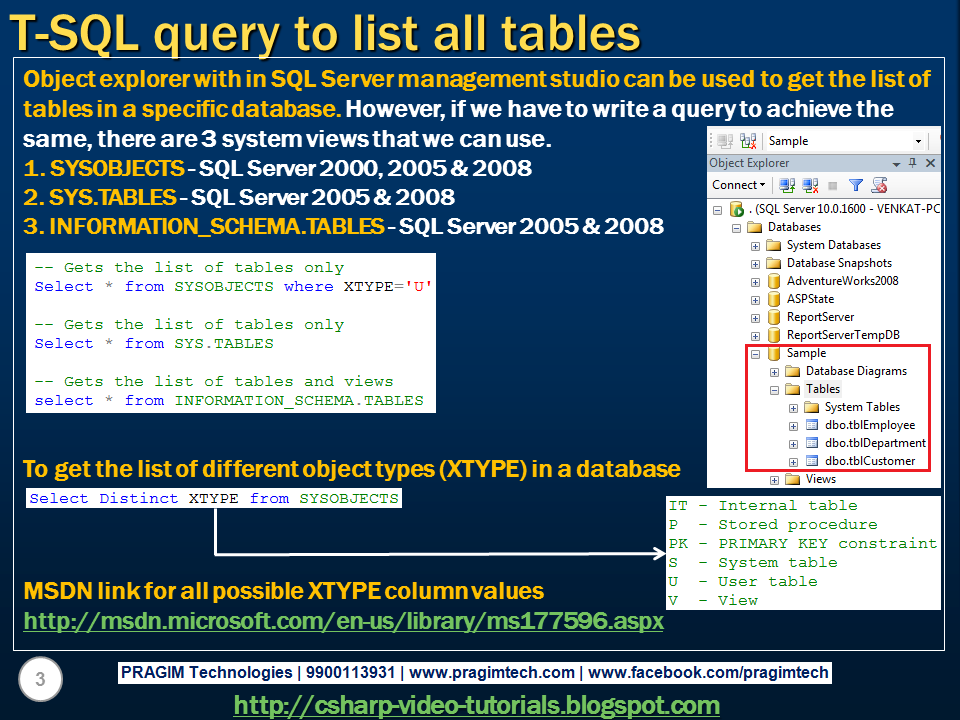
Task: Select the System Tables folder
Action: pyautogui.click(x=862, y=407)
